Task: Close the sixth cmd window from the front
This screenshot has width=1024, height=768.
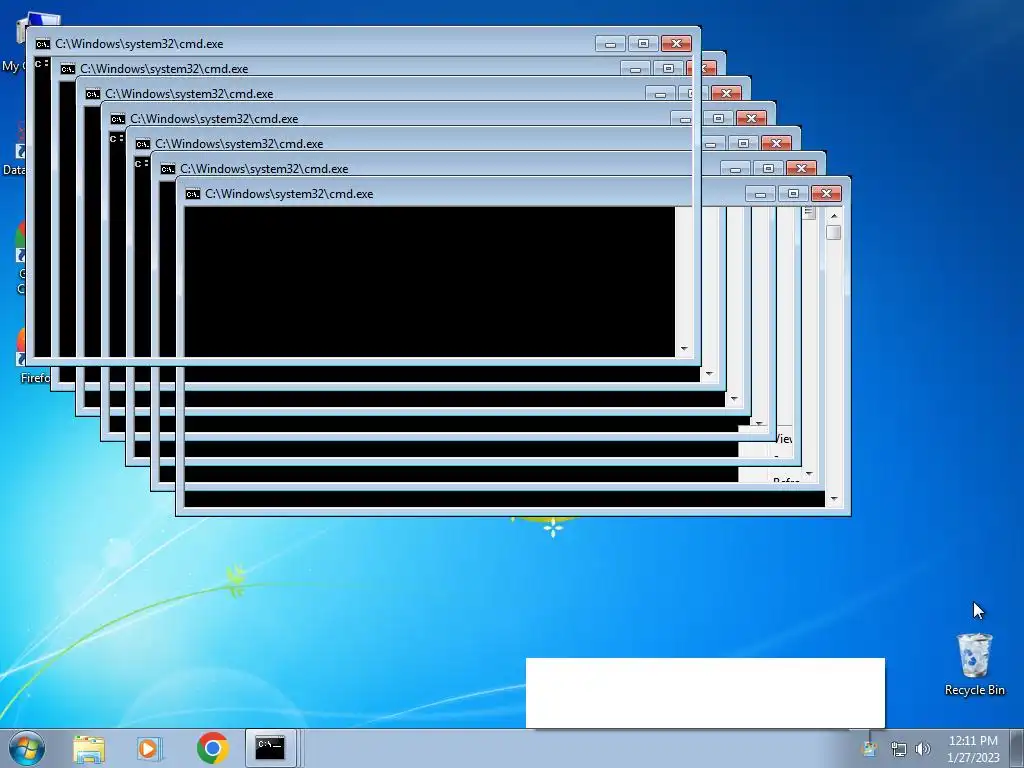Action: pyautogui.click(x=801, y=168)
